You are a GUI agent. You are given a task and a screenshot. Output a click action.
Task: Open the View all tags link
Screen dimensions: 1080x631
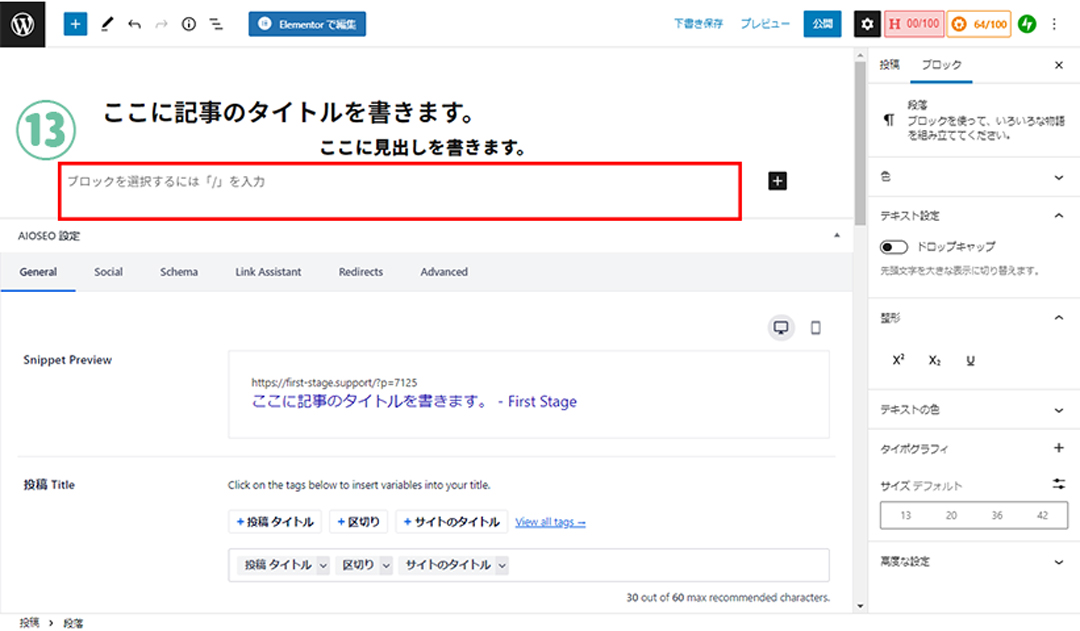pyautogui.click(x=550, y=522)
